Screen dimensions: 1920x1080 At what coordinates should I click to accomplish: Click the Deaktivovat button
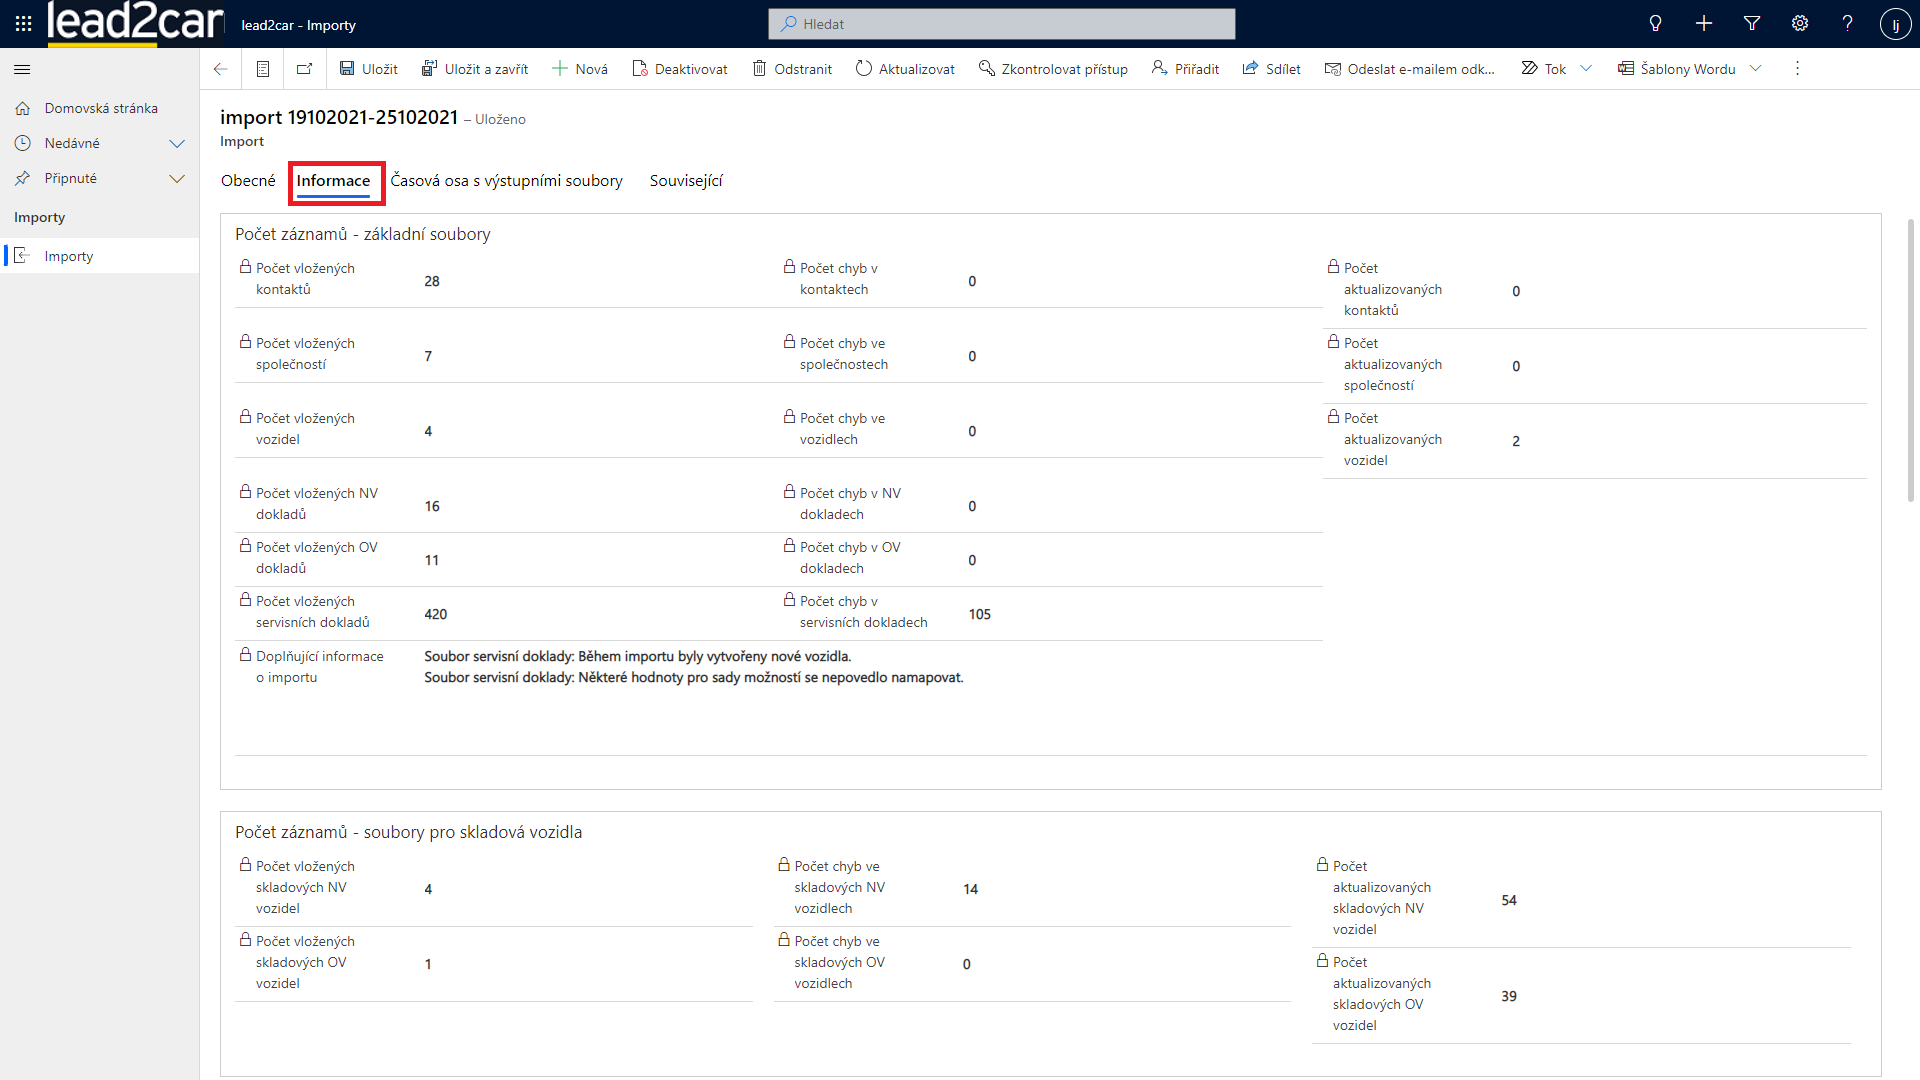tap(680, 69)
